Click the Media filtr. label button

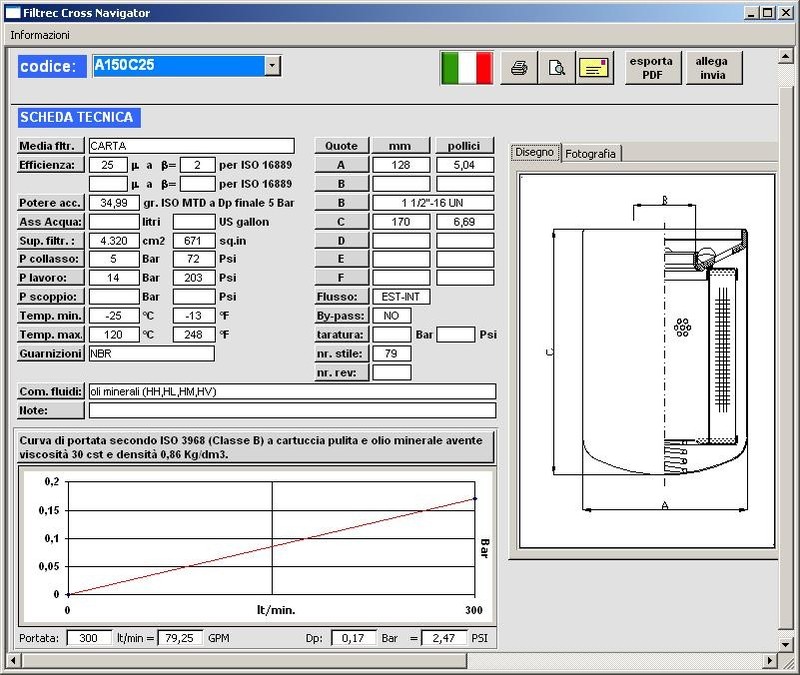pyautogui.click(x=50, y=146)
